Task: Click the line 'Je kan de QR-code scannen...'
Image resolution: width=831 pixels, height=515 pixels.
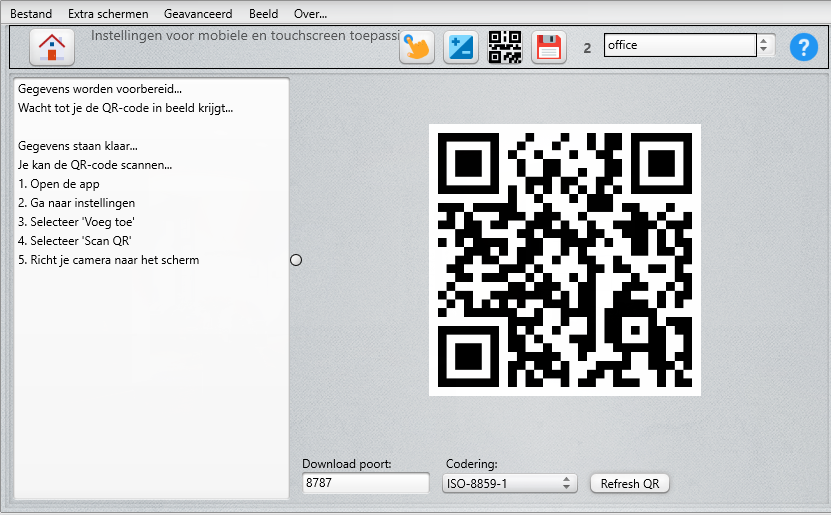Action: coord(95,165)
